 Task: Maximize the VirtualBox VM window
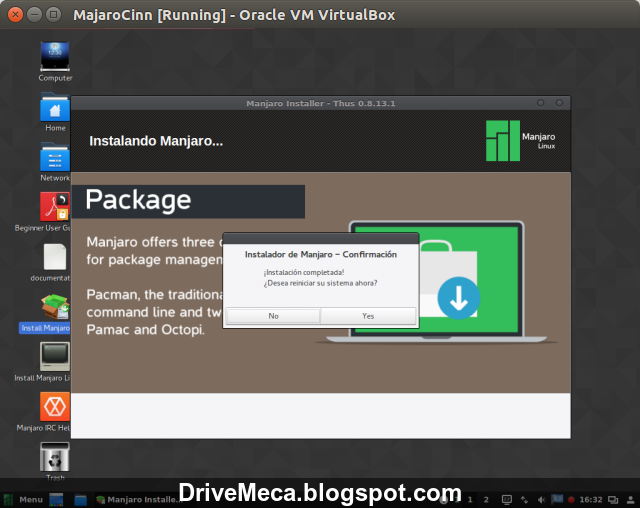point(53,15)
